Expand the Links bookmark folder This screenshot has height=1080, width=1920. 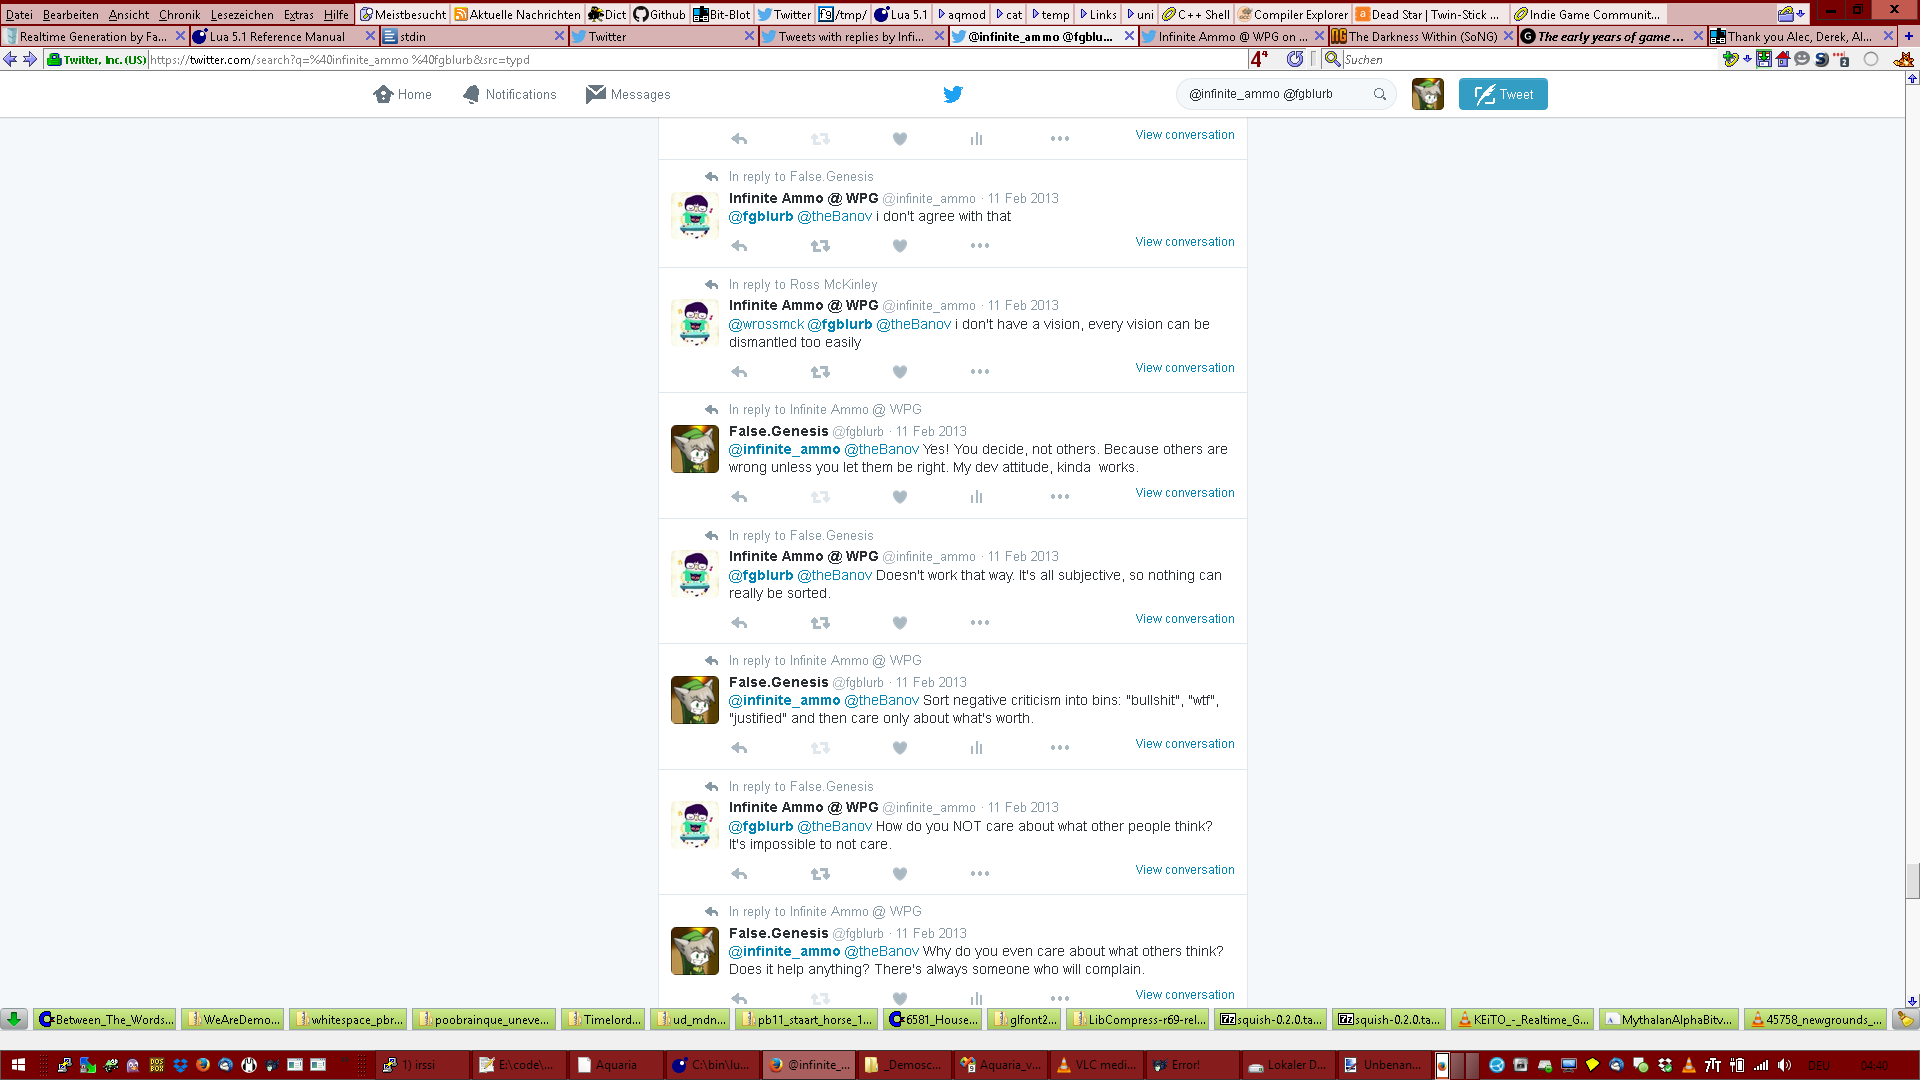tap(1097, 14)
